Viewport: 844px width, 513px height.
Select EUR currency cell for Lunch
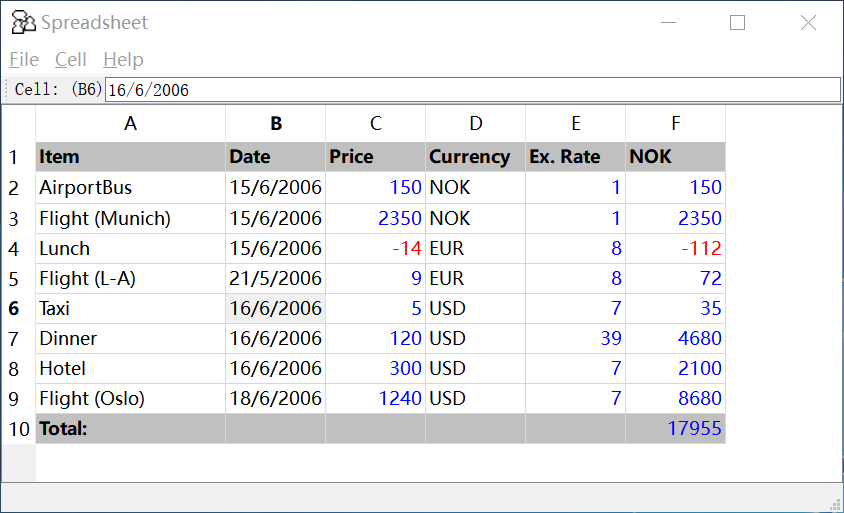476,249
